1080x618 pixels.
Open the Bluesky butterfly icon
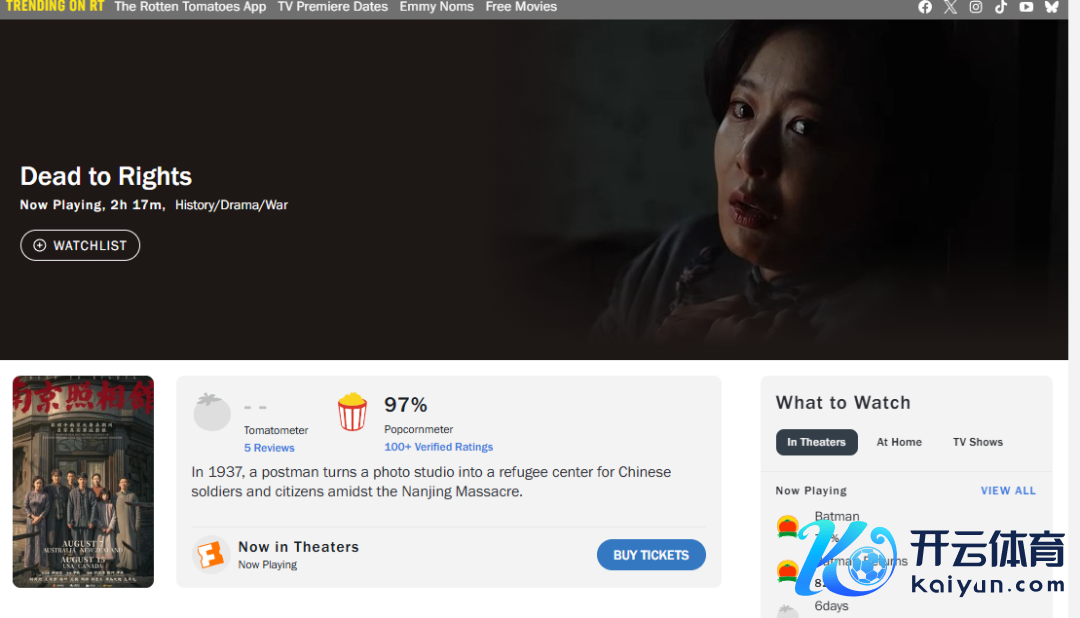coord(1051,7)
